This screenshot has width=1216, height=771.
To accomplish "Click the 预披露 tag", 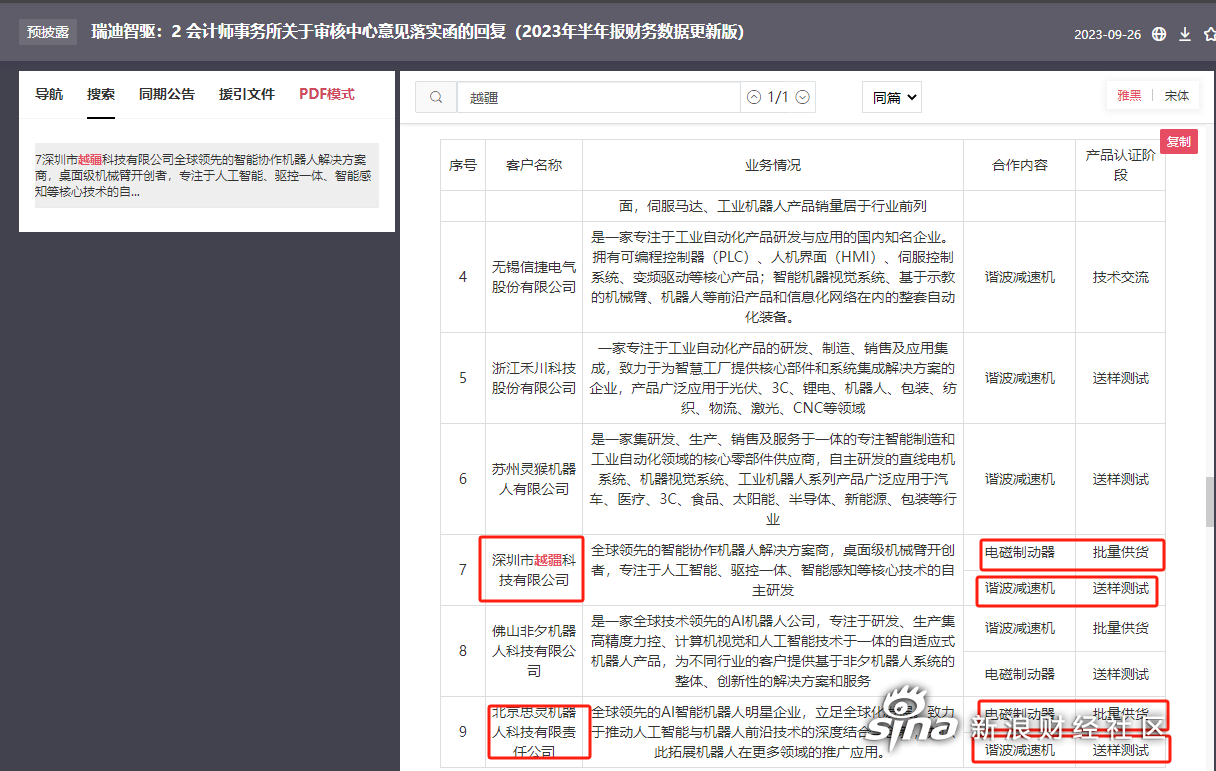I will tap(48, 32).
